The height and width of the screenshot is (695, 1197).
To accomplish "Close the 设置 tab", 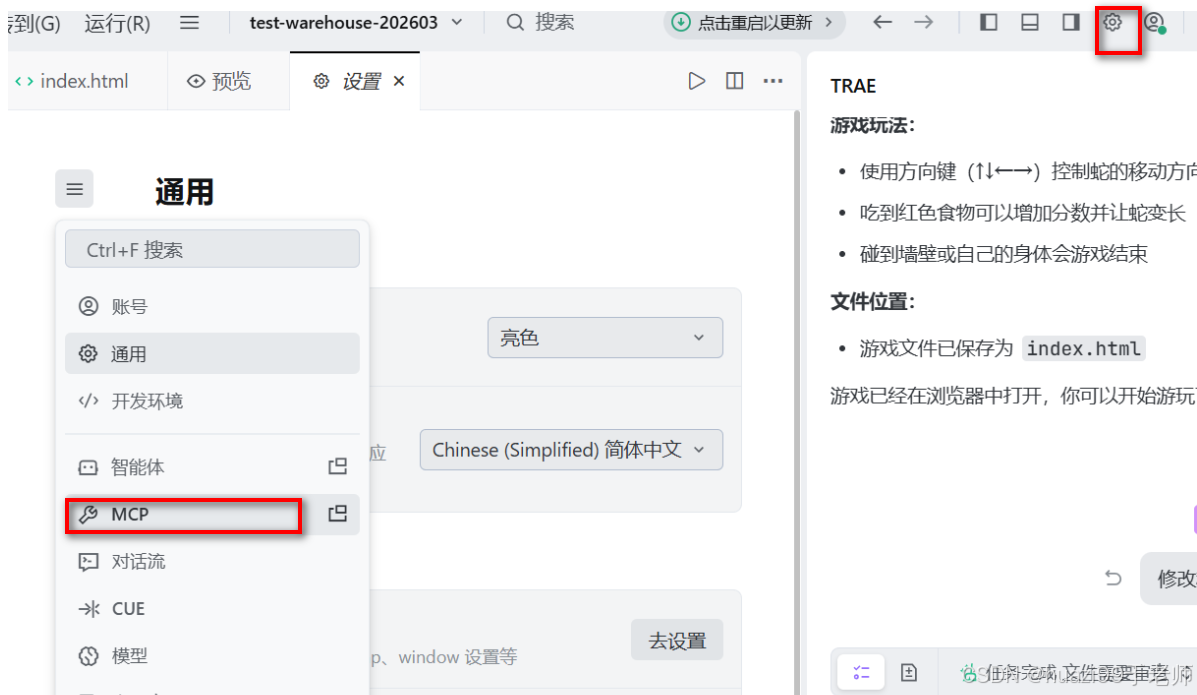I will click(x=398, y=81).
